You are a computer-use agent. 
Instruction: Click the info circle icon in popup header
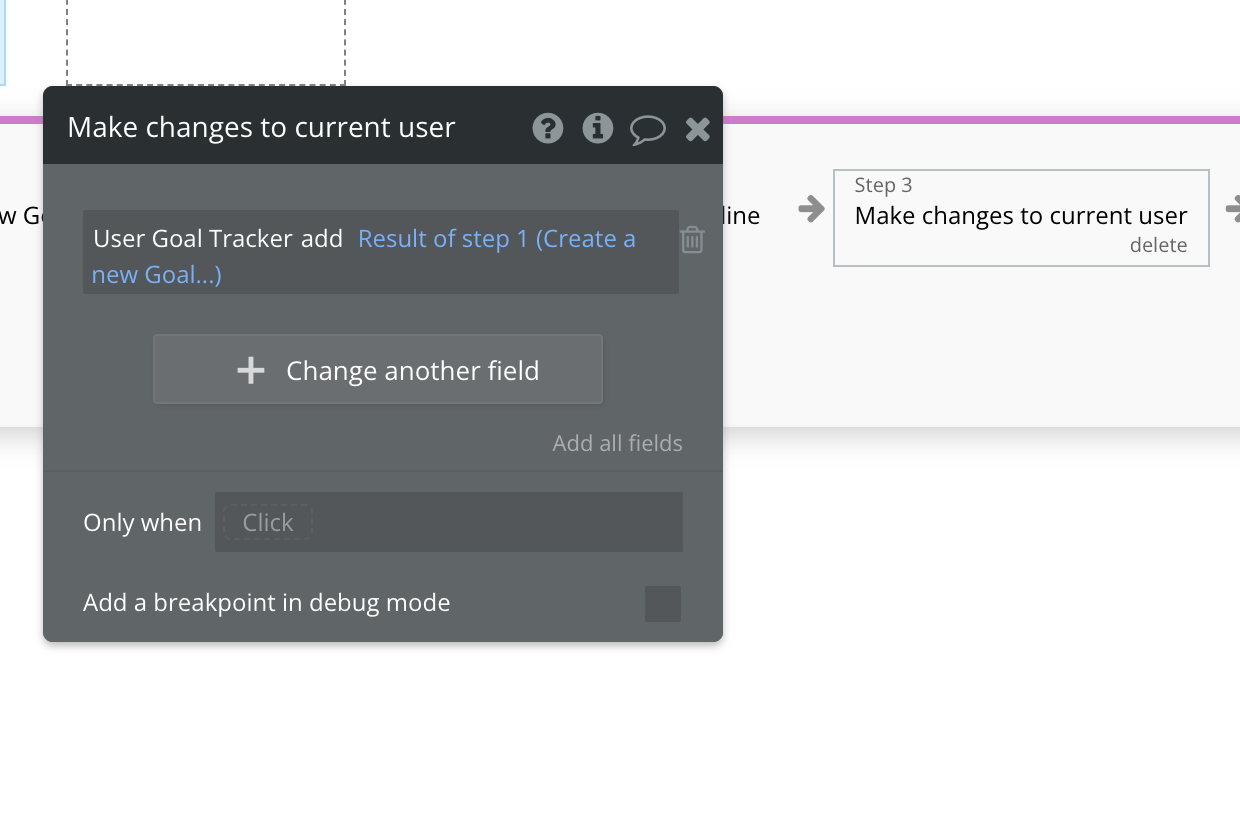pyautogui.click(x=598, y=128)
